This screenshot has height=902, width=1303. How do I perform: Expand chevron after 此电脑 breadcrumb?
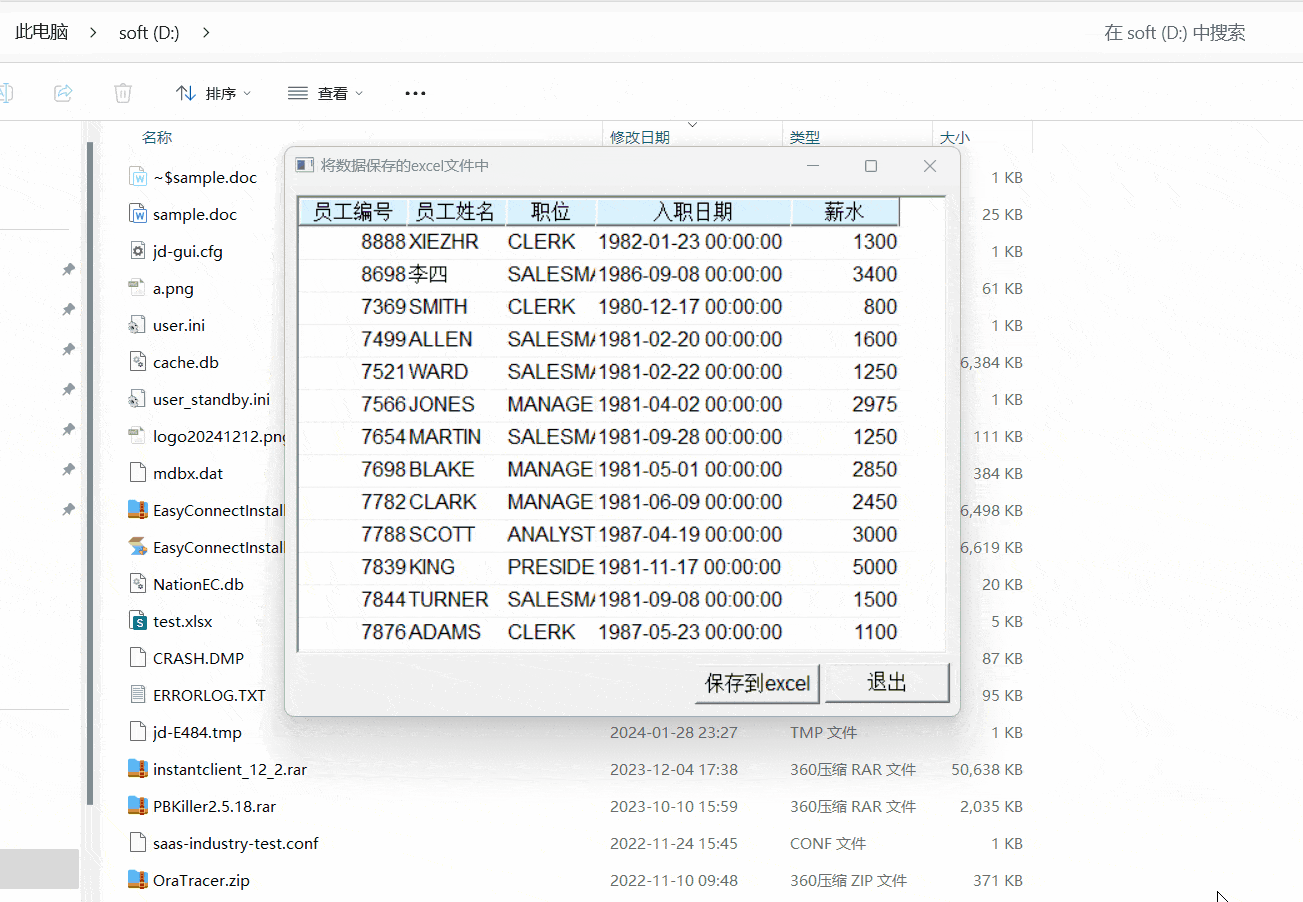point(93,32)
